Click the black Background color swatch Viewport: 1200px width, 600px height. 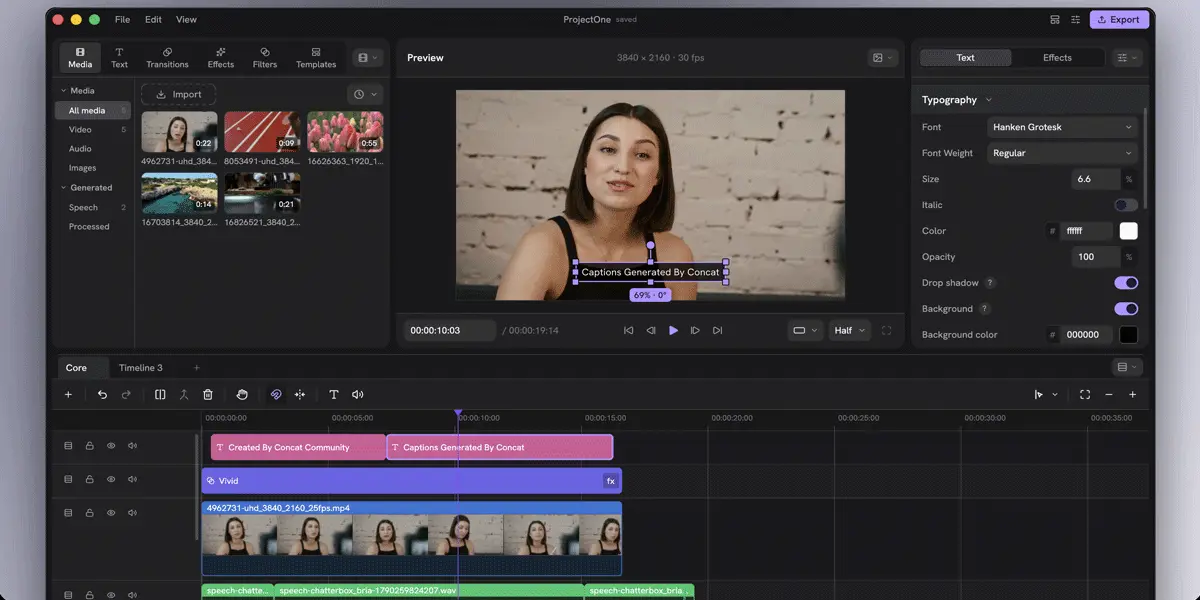click(x=1128, y=335)
